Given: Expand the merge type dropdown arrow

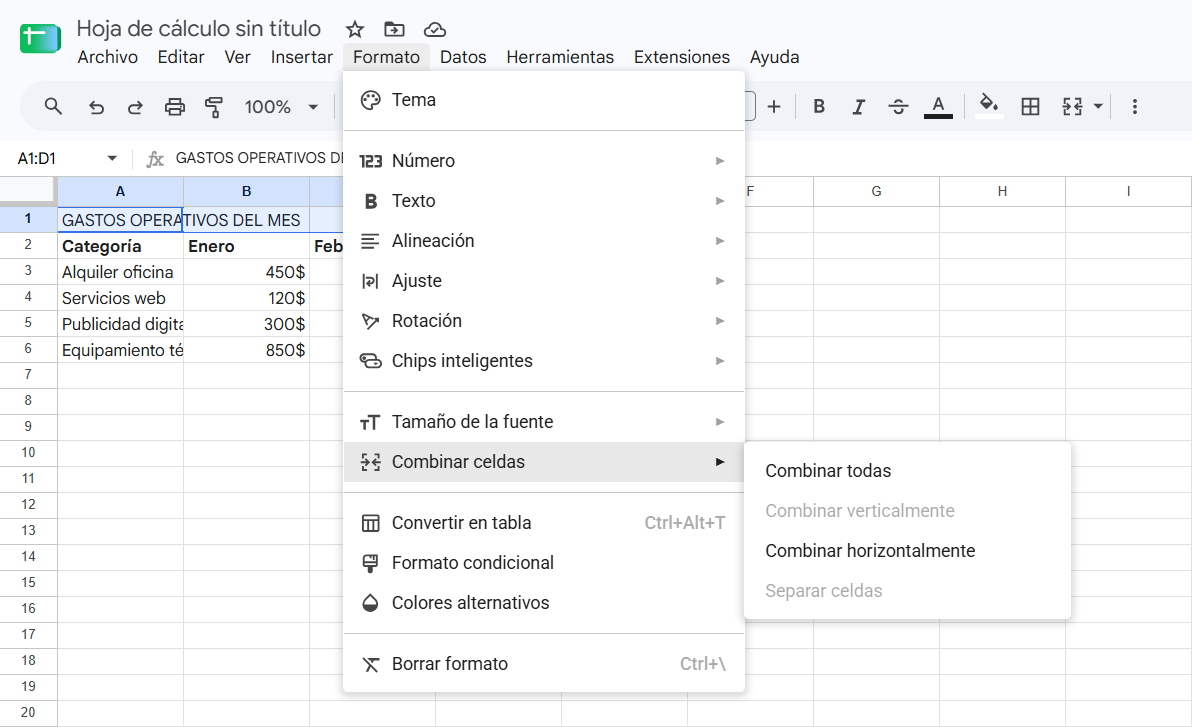Looking at the screenshot, I should [x=1098, y=106].
